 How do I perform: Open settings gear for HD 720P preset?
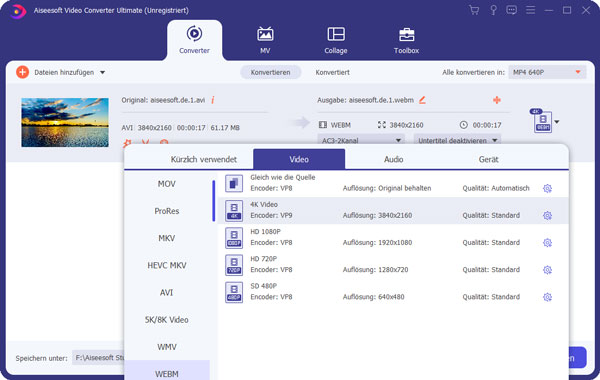(x=548, y=270)
